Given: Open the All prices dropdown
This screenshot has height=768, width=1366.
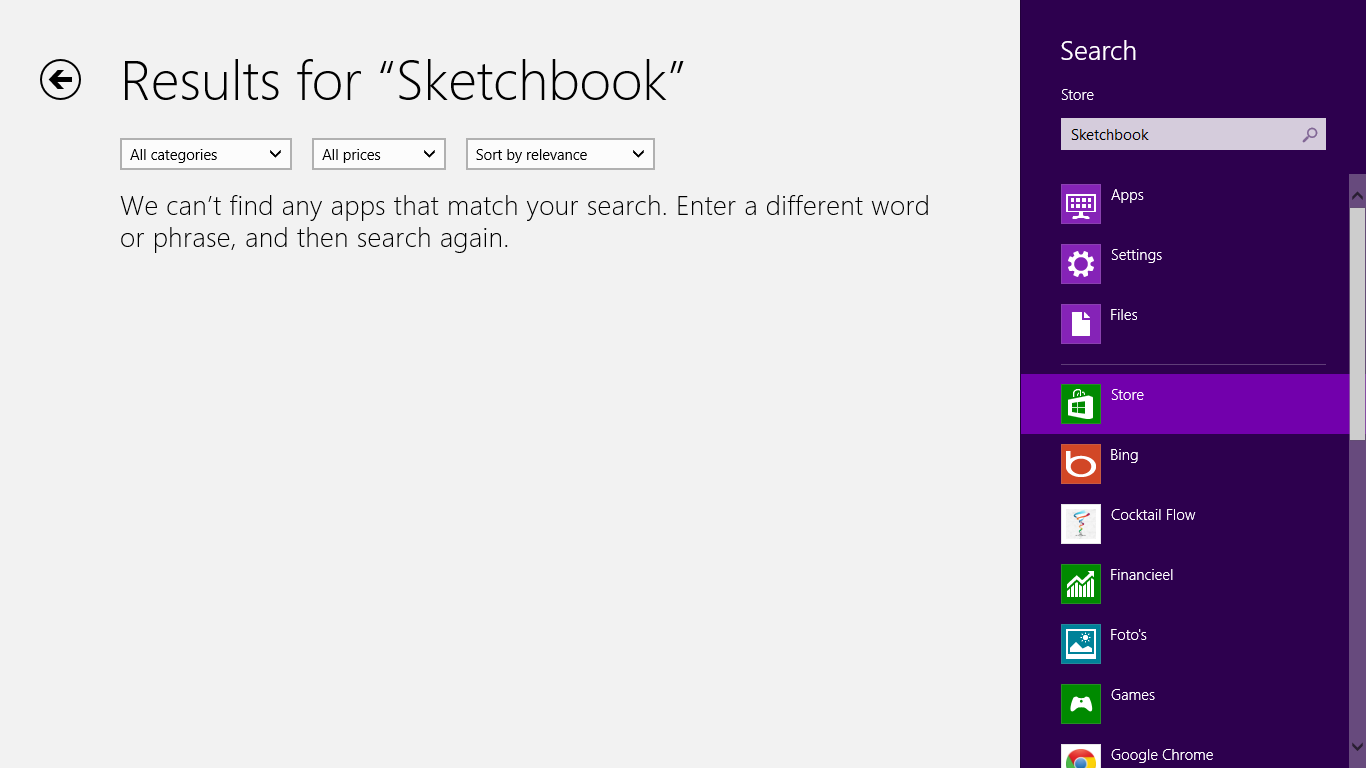Looking at the screenshot, I should pos(379,154).
